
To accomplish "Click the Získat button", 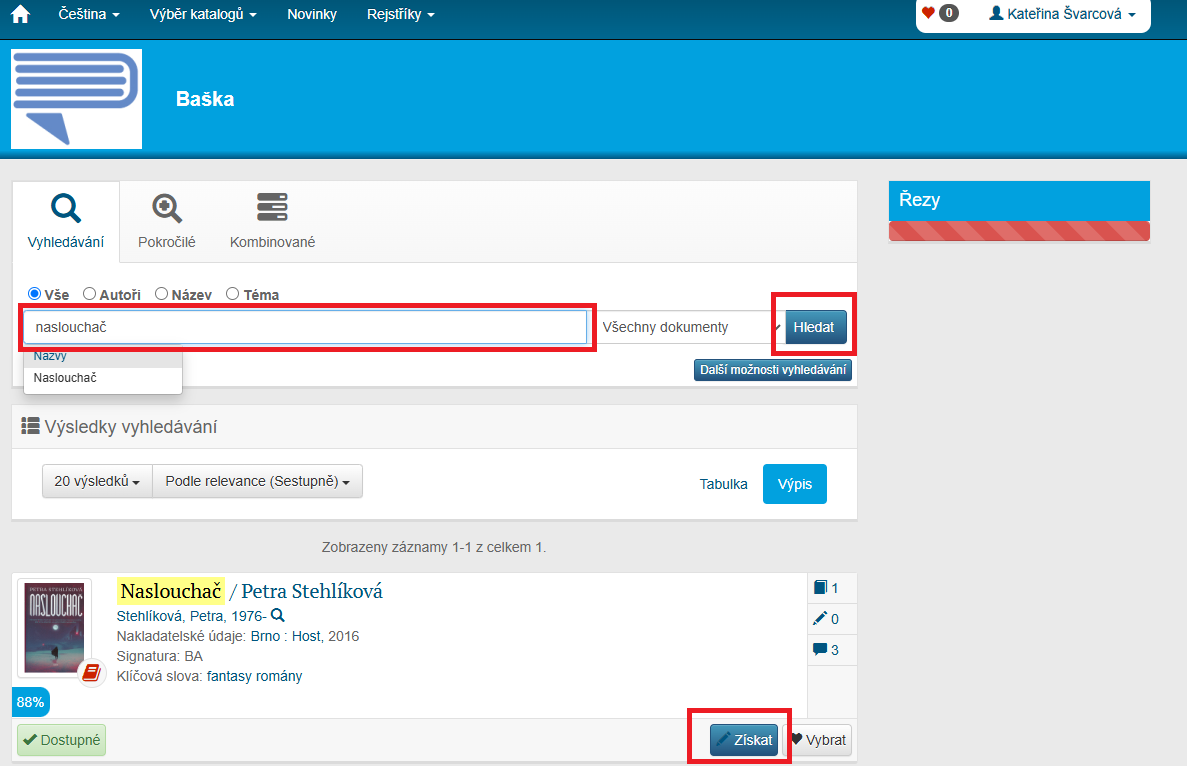I will (743, 740).
